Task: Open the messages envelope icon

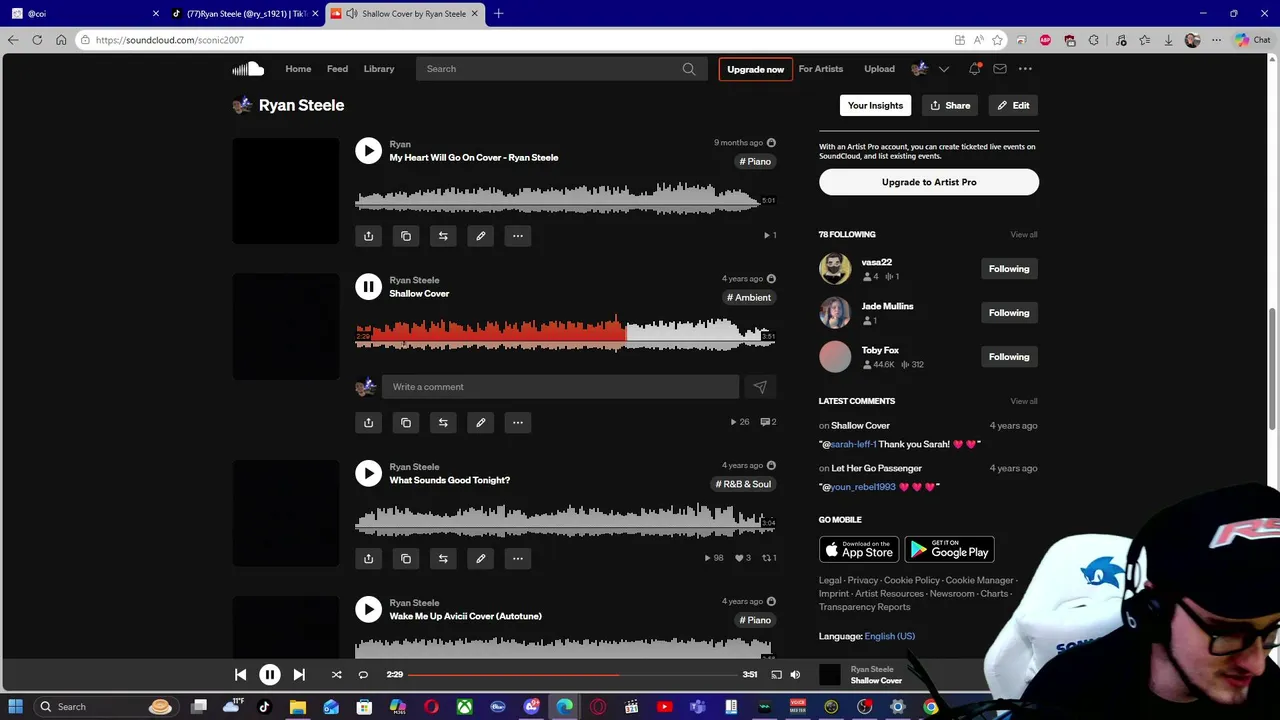Action: pyautogui.click(x=1000, y=69)
